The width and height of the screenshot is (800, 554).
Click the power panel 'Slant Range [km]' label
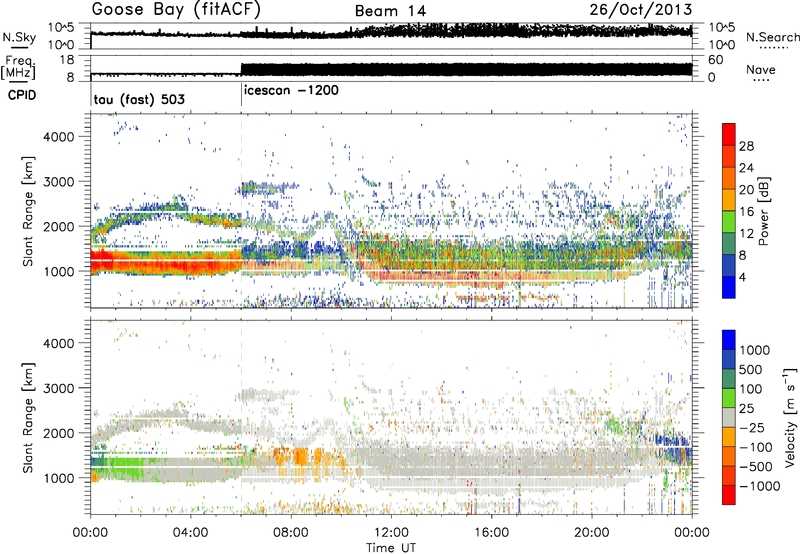(x=28, y=212)
